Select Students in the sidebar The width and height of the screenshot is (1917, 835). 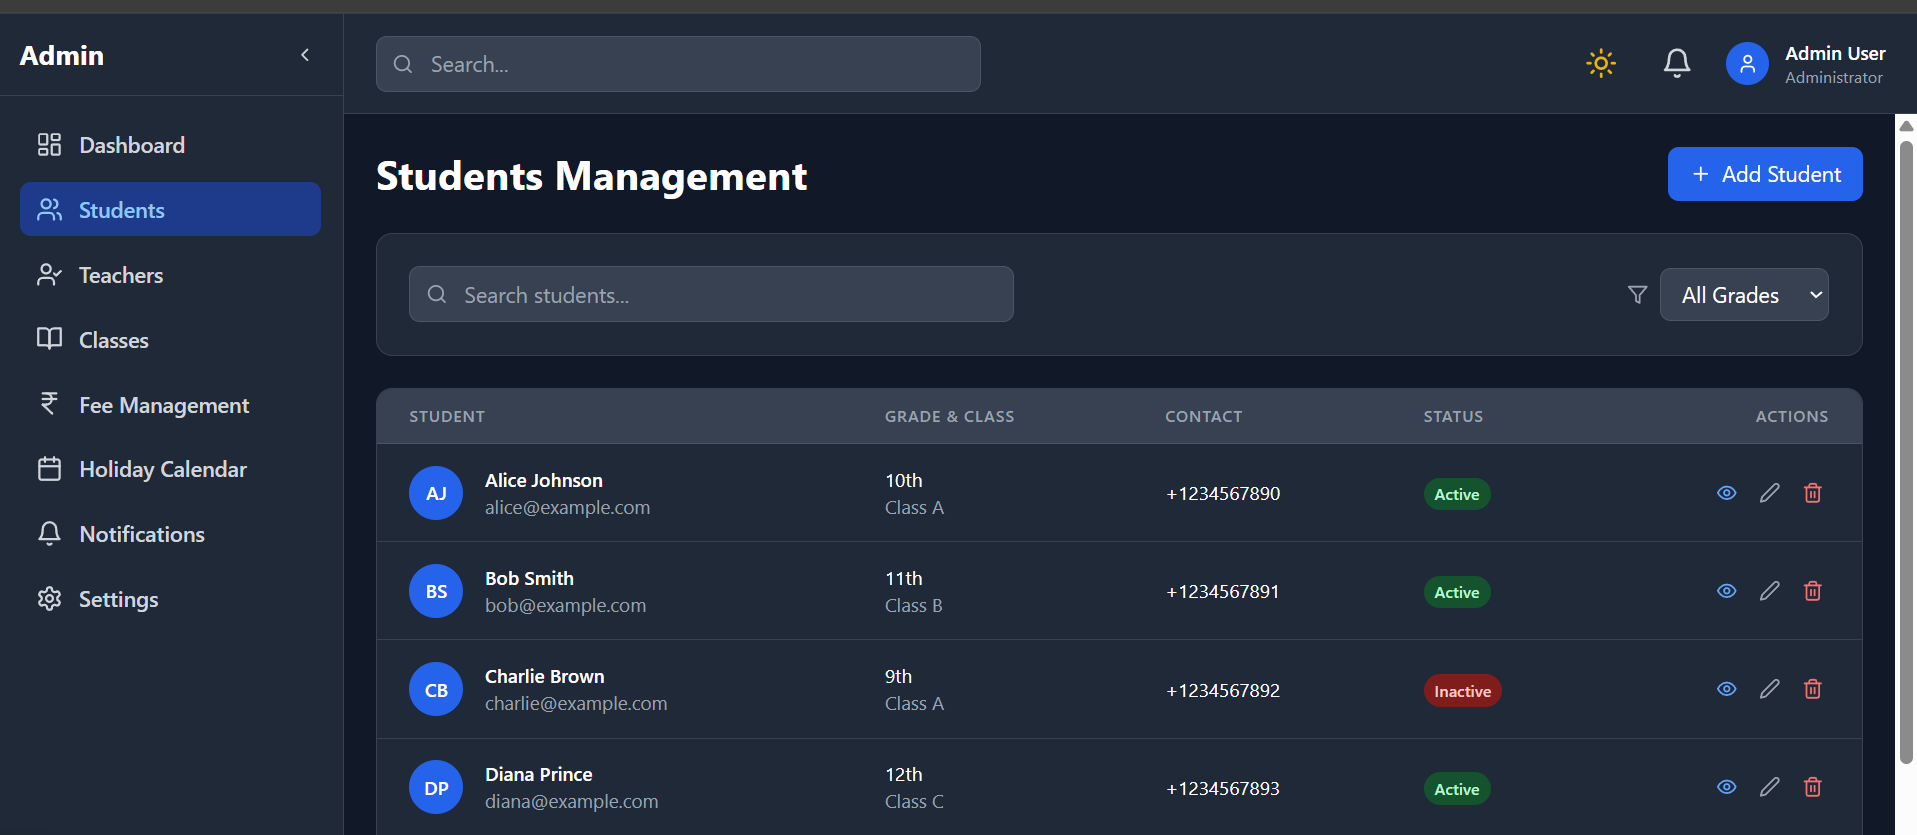click(170, 209)
